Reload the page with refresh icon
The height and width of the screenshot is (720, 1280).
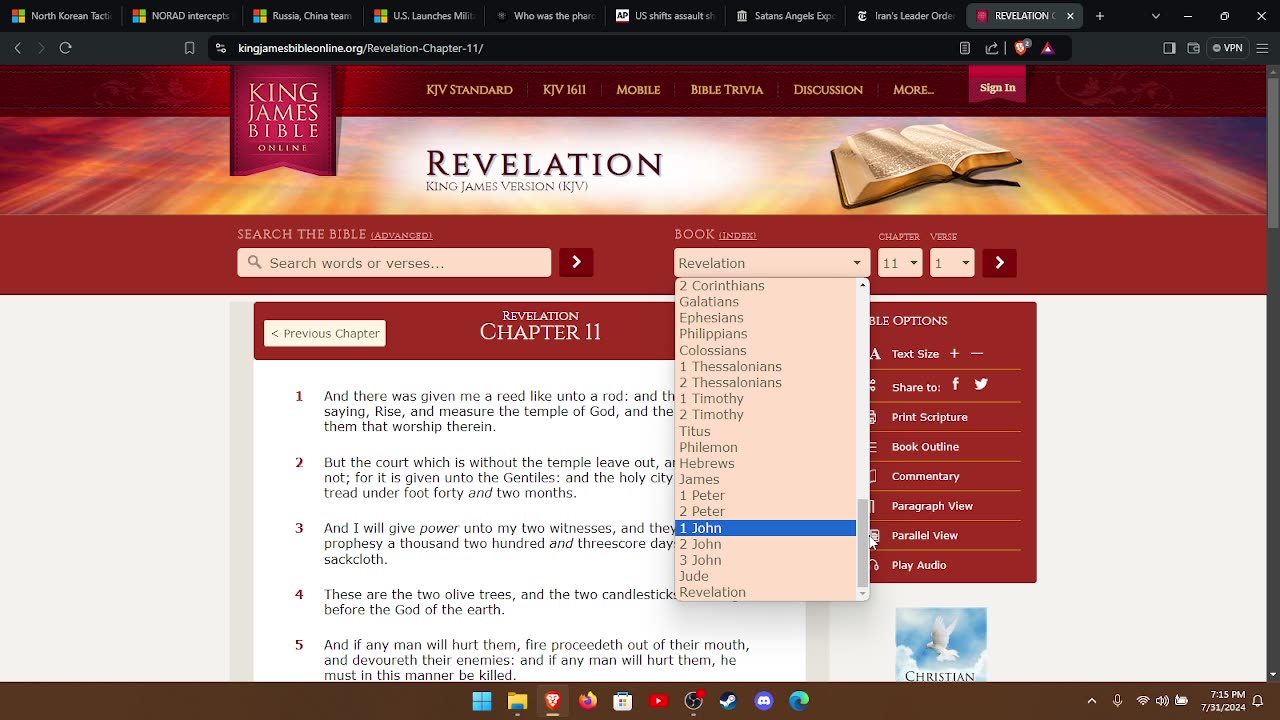[x=66, y=48]
